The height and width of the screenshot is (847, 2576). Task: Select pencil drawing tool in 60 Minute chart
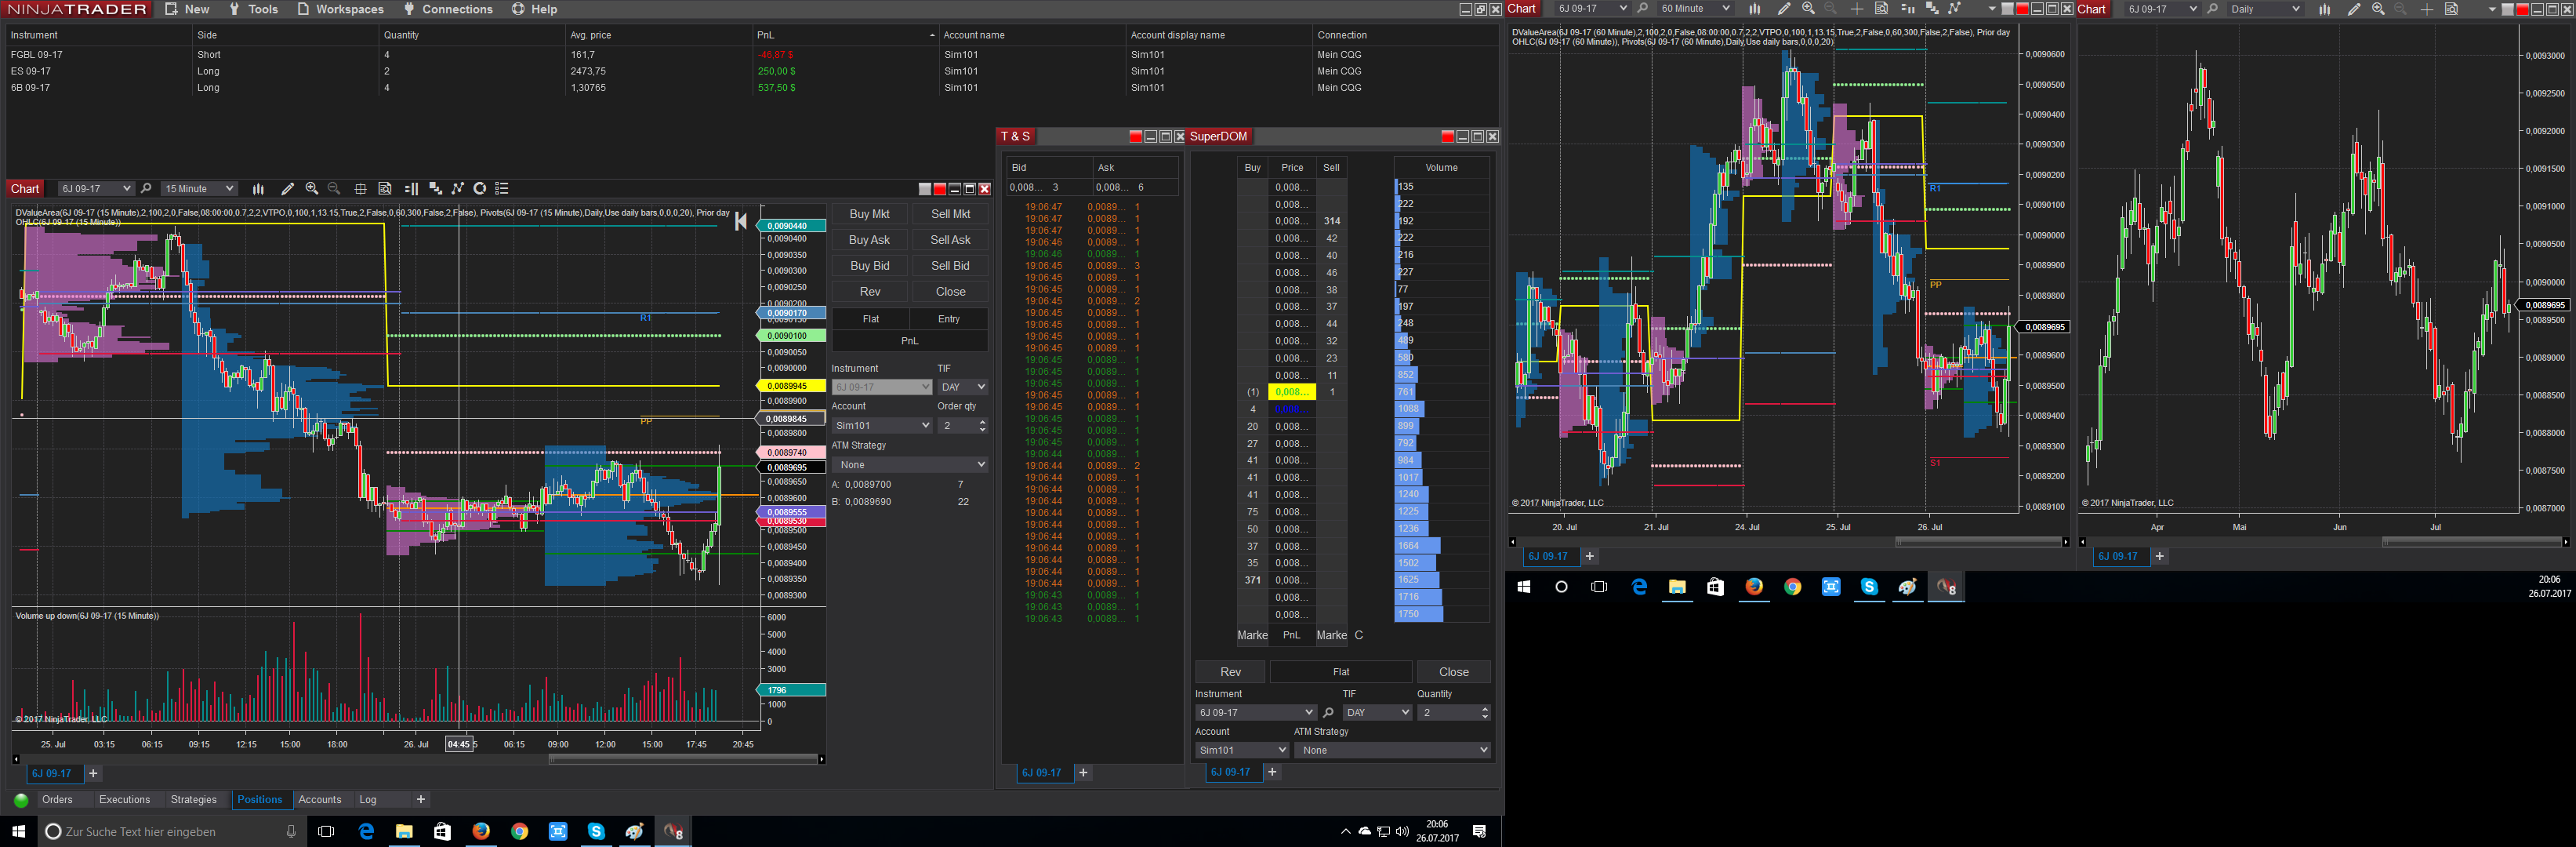pyautogui.click(x=1784, y=8)
